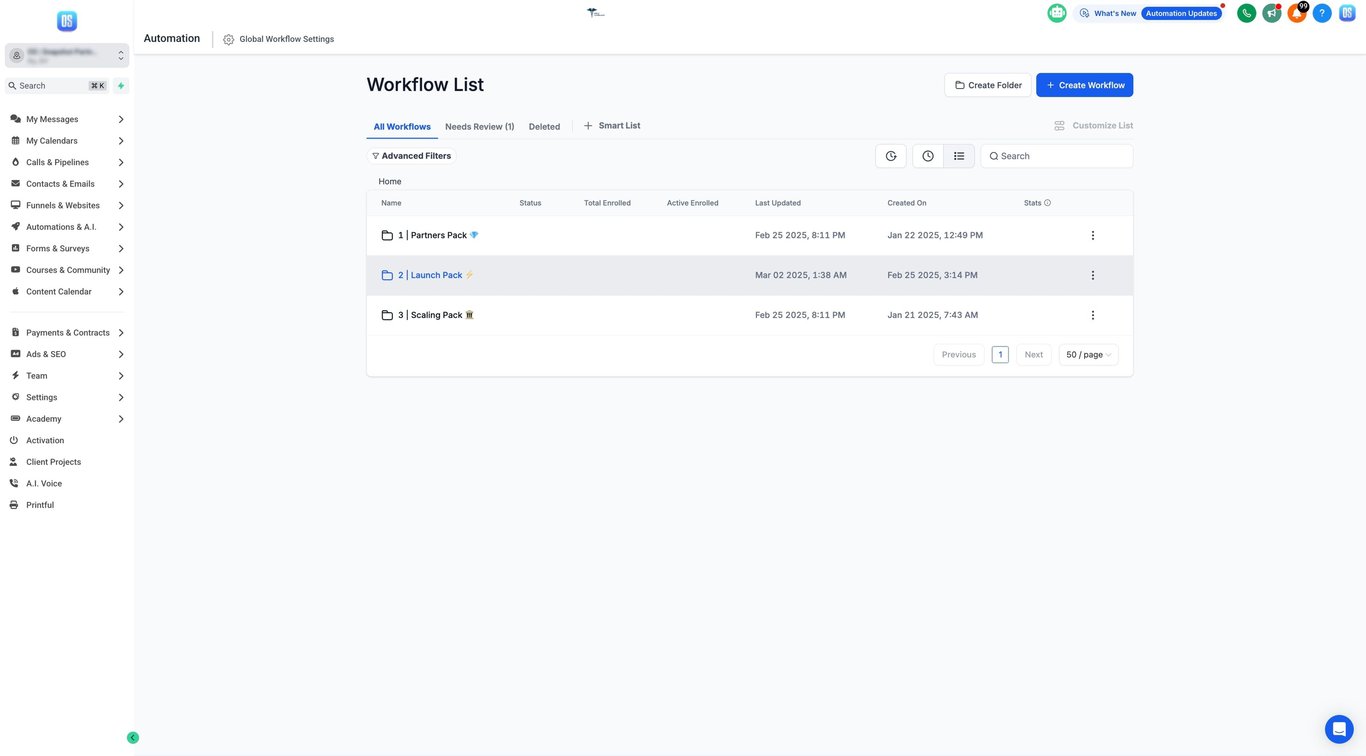Click Customize List
1366x756 pixels.
pos(1094,126)
